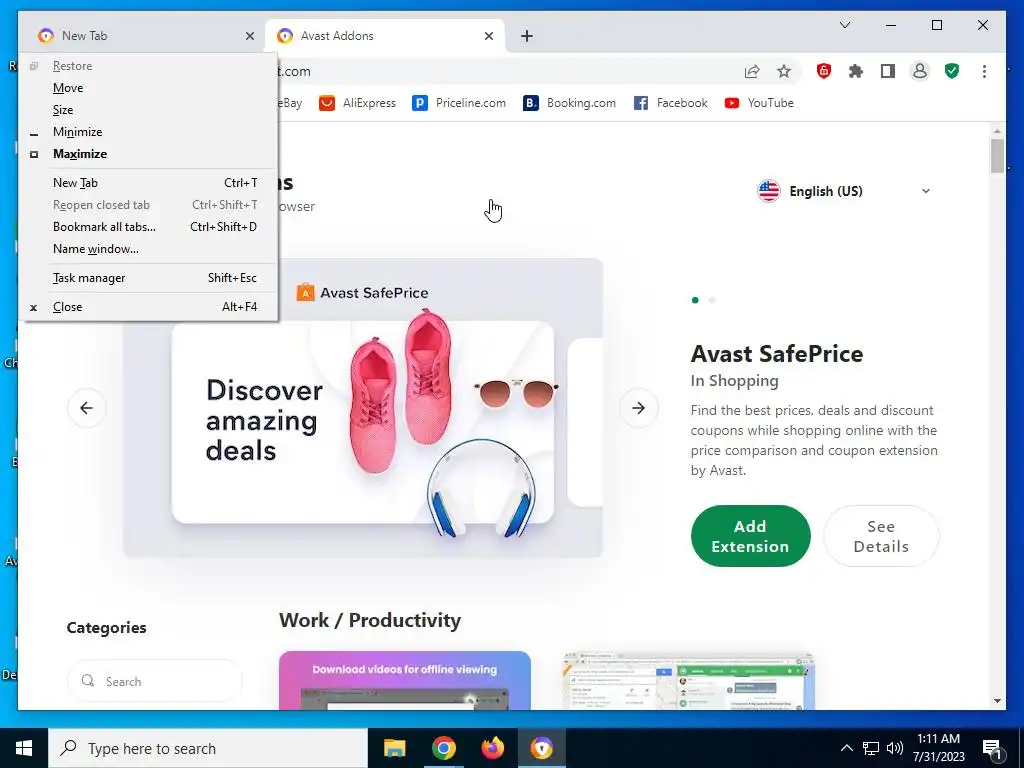The width and height of the screenshot is (1024, 768).
Task: Open the Extensions puzzle piece icon
Action: coord(856,71)
